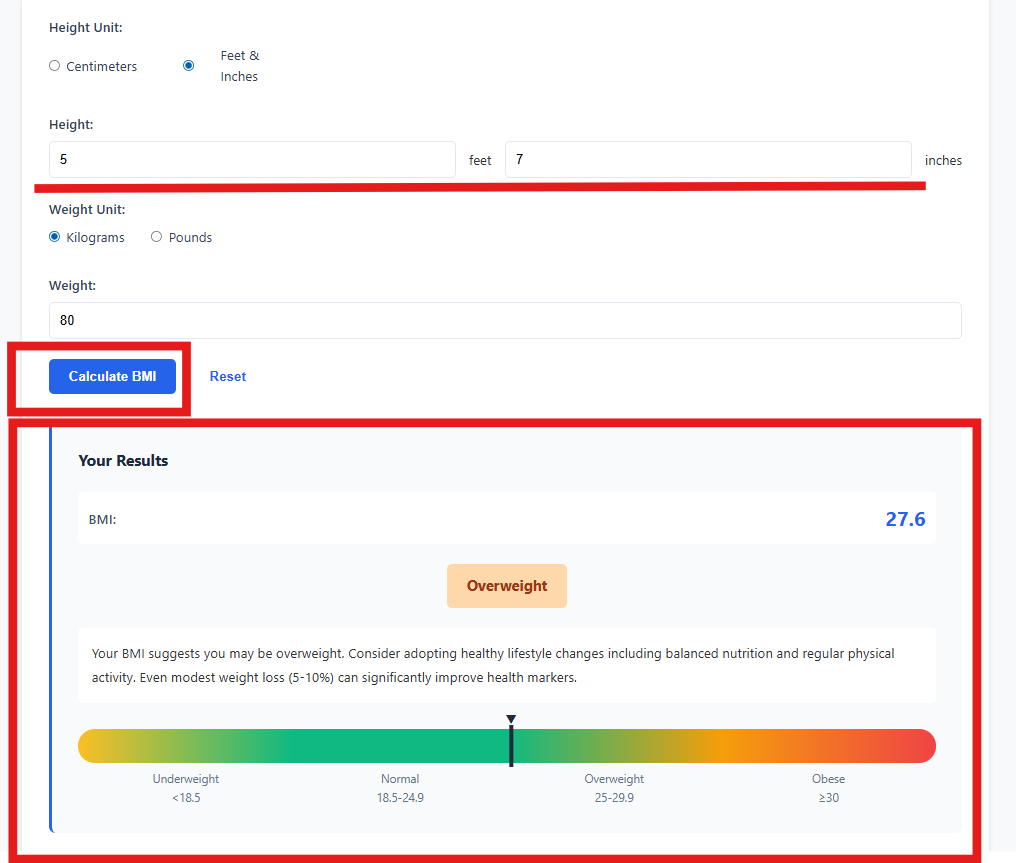Click the Underweight <18.5 label
The width and height of the screenshot is (1016, 863).
point(185,788)
